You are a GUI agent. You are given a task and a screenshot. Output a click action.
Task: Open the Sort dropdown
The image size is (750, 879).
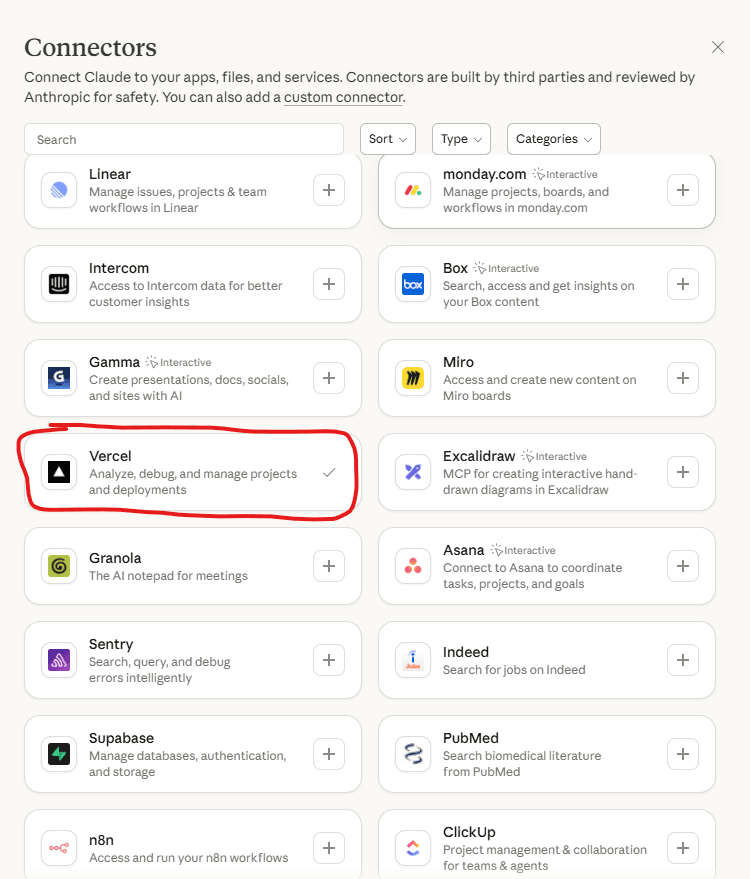tap(388, 139)
